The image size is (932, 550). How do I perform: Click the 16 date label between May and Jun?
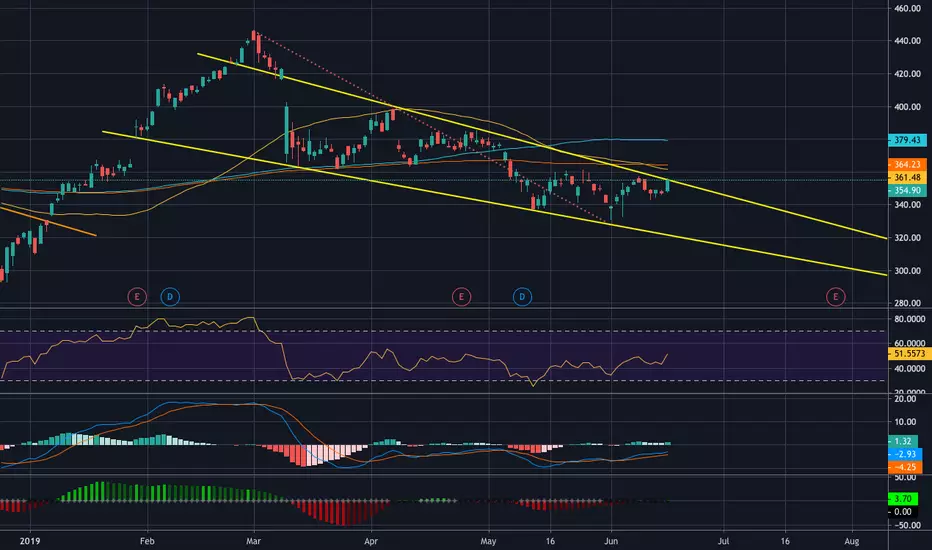pyautogui.click(x=550, y=541)
